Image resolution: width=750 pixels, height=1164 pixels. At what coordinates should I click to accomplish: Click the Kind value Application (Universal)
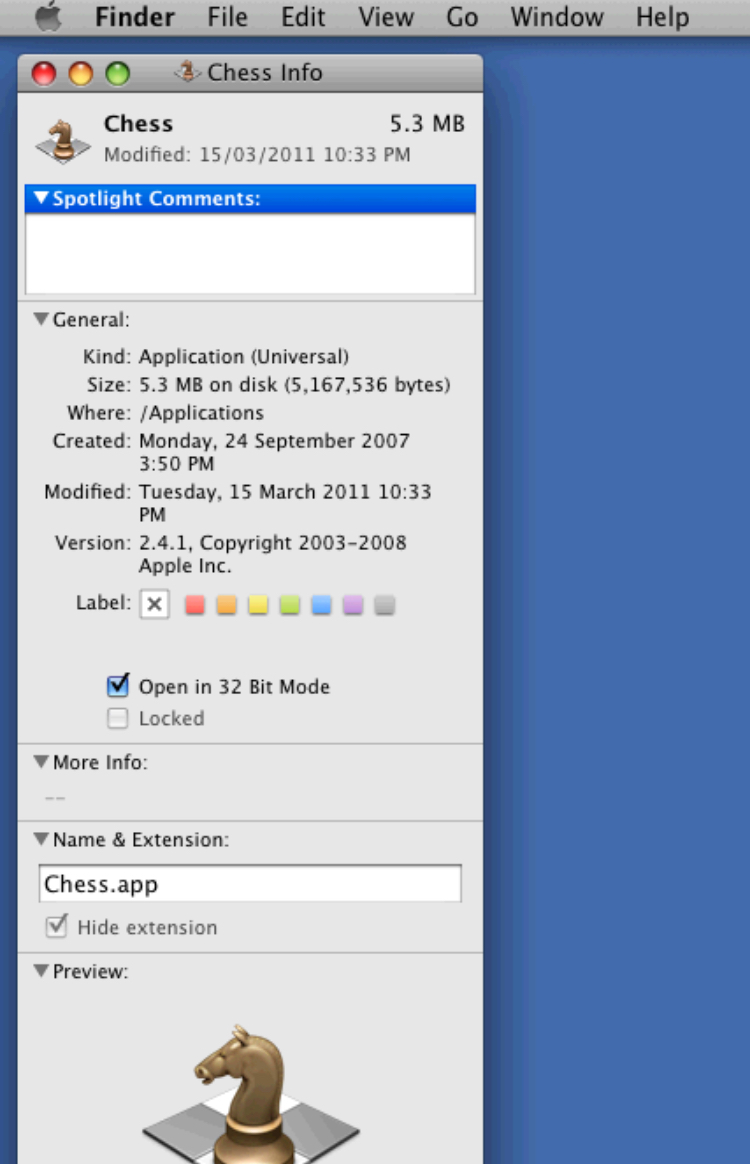tap(244, 356)
